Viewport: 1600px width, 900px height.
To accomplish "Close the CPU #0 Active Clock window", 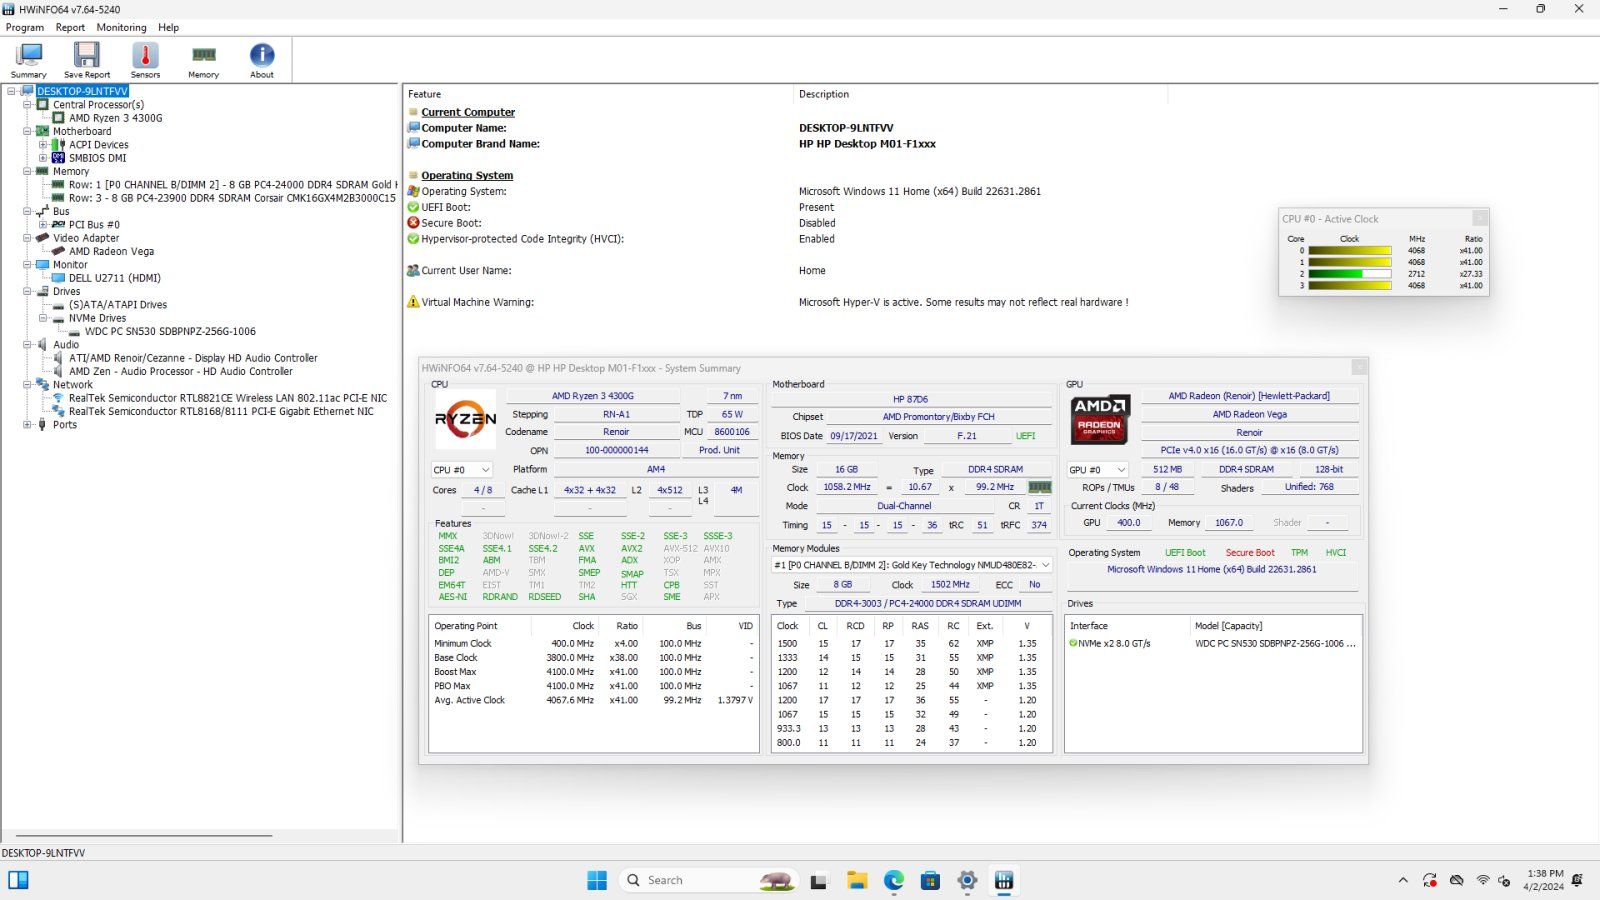I will click(x=1480, y=218).
